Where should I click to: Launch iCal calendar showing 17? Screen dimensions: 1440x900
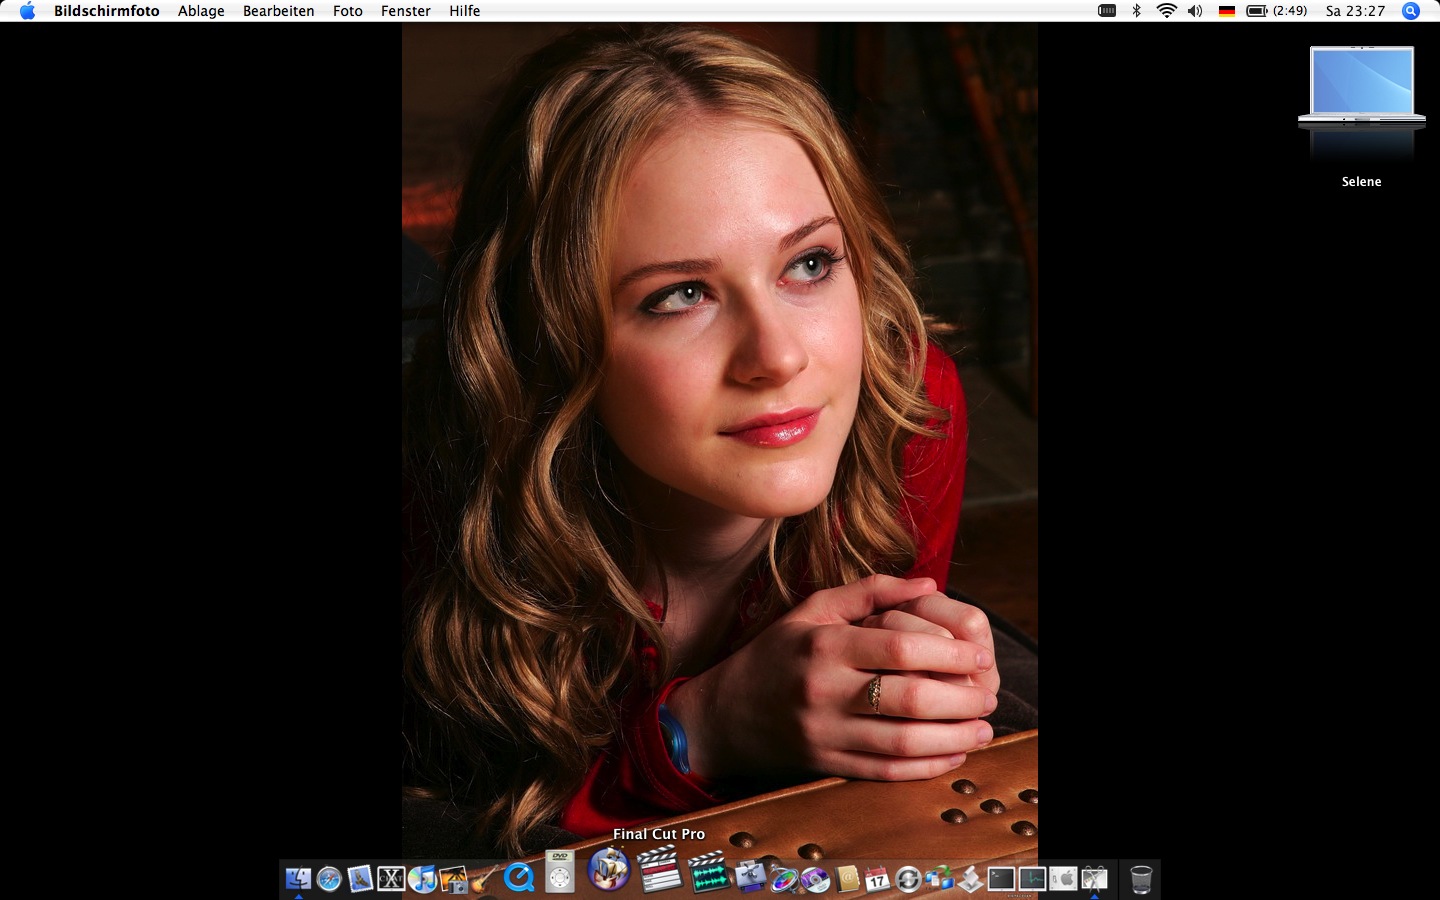[x=877, y=879]
